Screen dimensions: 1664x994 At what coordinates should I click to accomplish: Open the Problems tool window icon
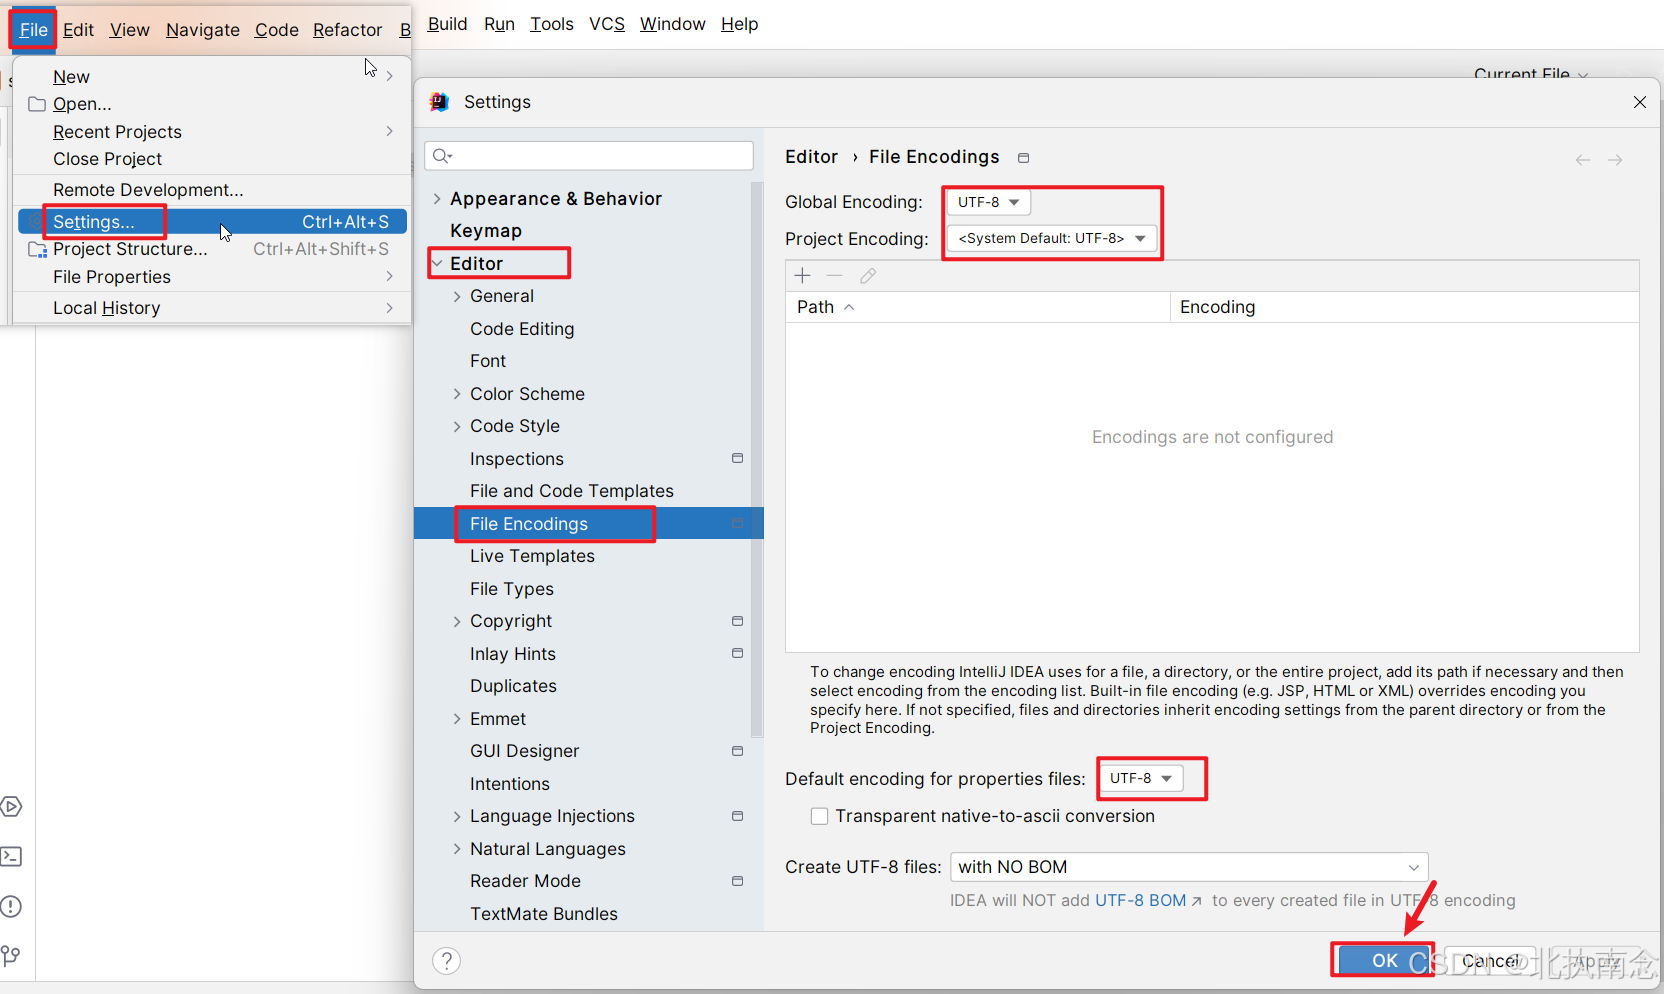11,906
